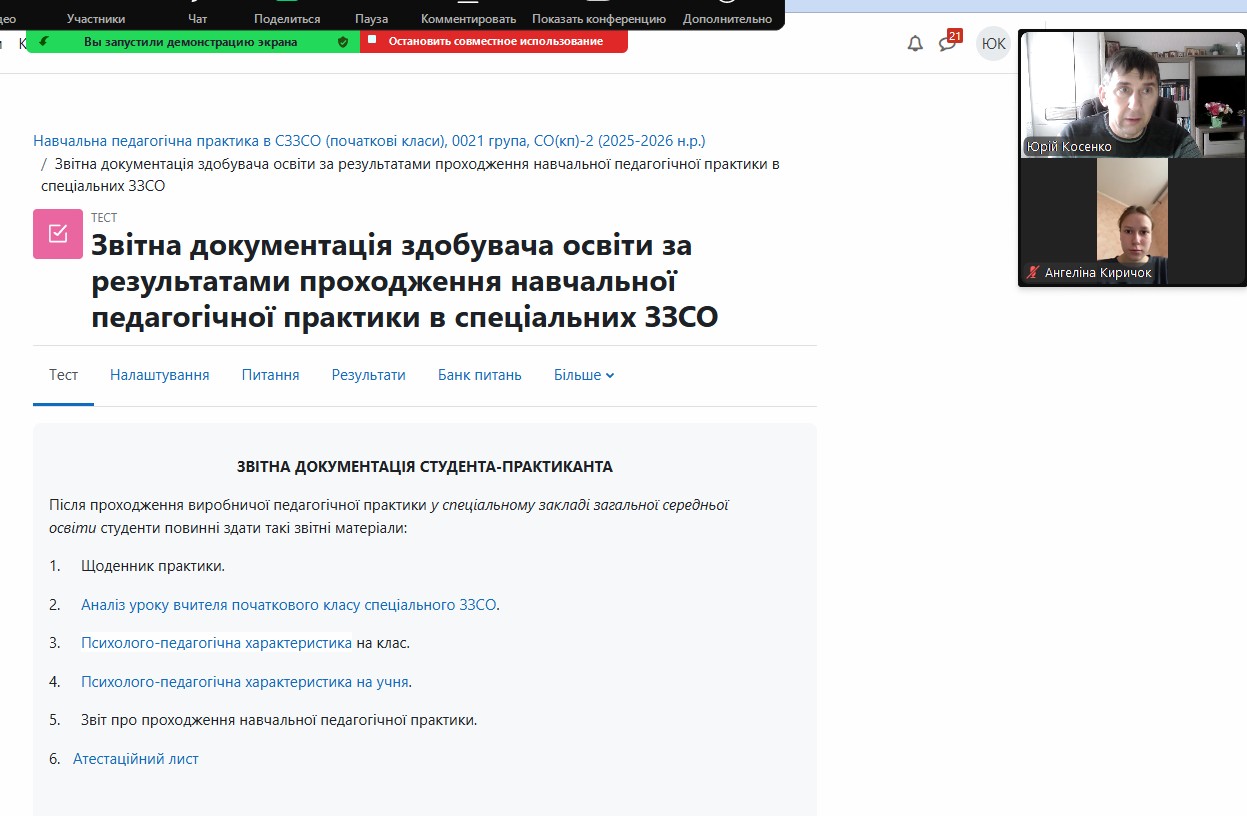Open Психолого-педагогічна характеристика на учня link

click(245, 682)
